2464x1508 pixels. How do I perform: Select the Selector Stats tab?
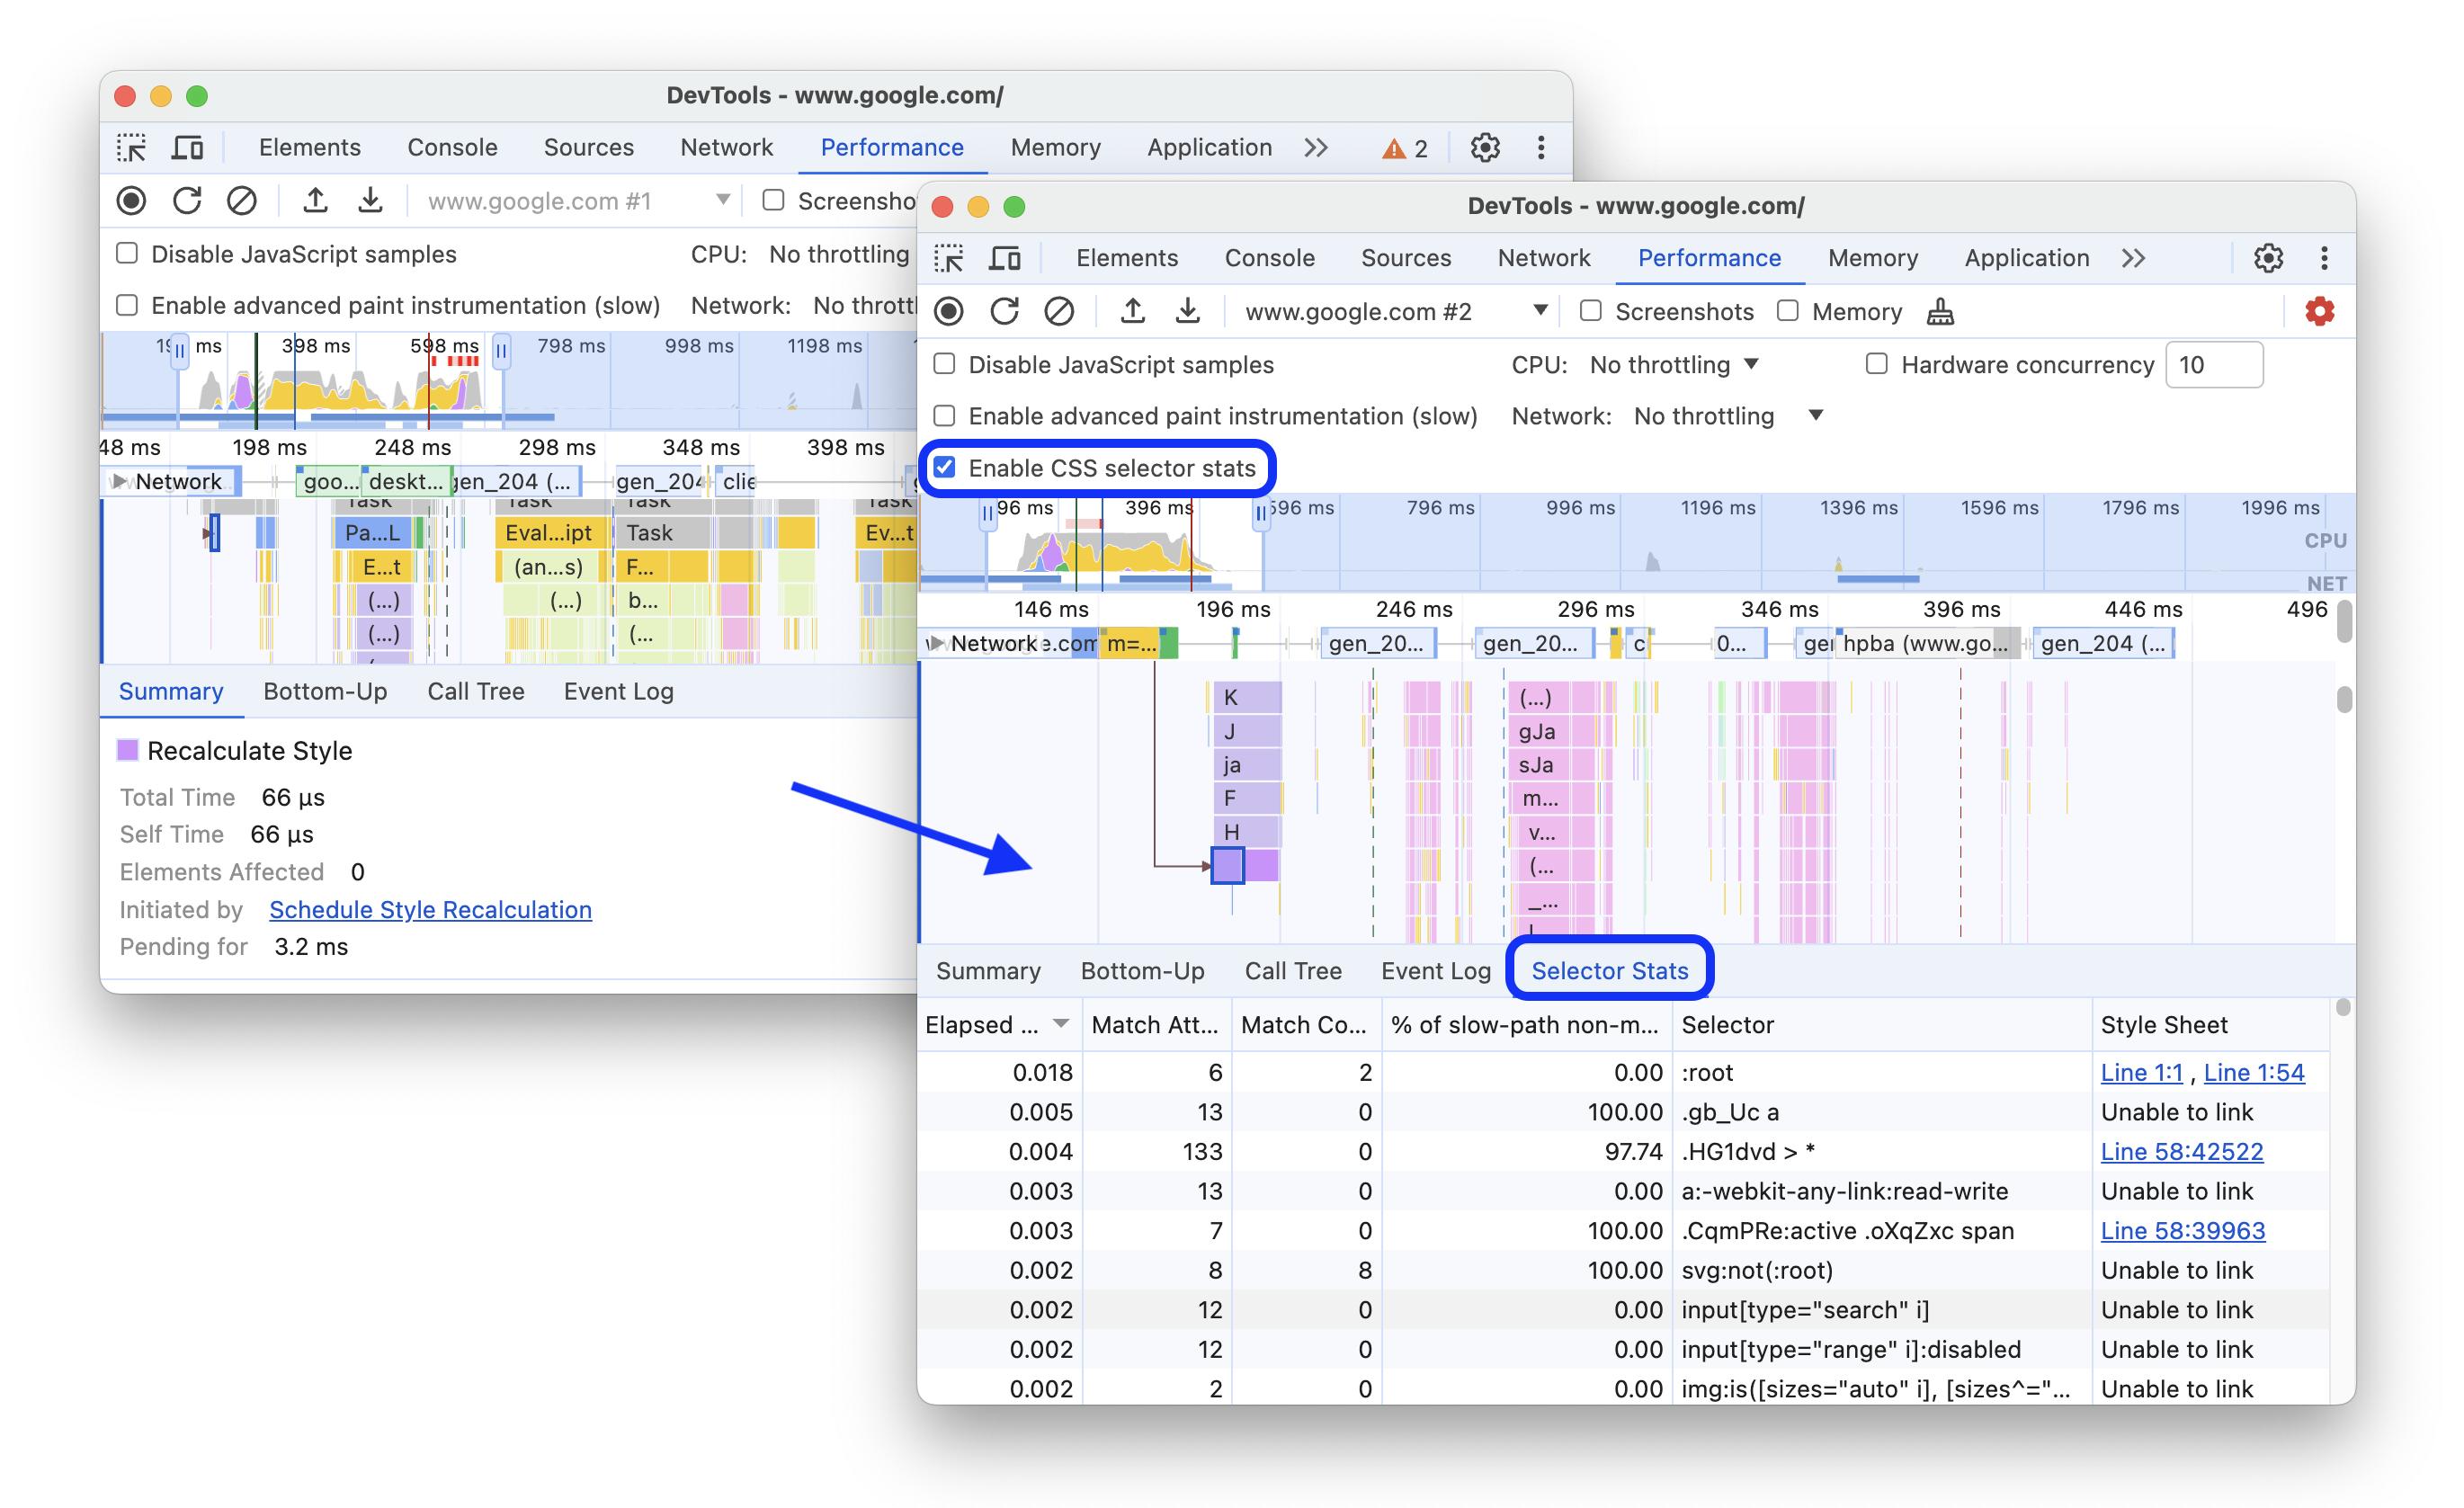coord(1605,969)
